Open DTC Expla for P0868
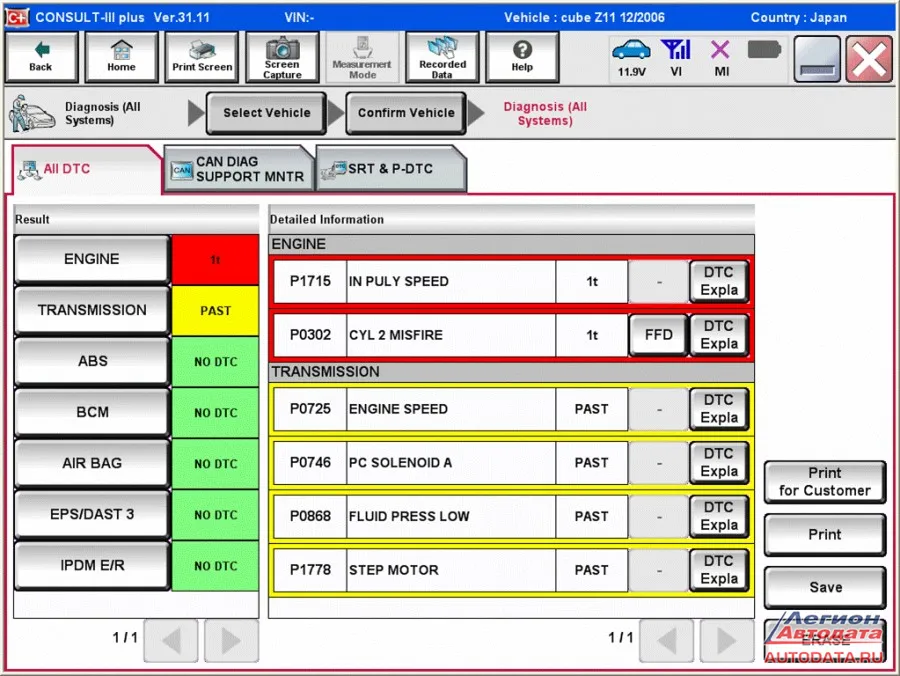Viewport: 900px width, 676px height. coord(719,516)
